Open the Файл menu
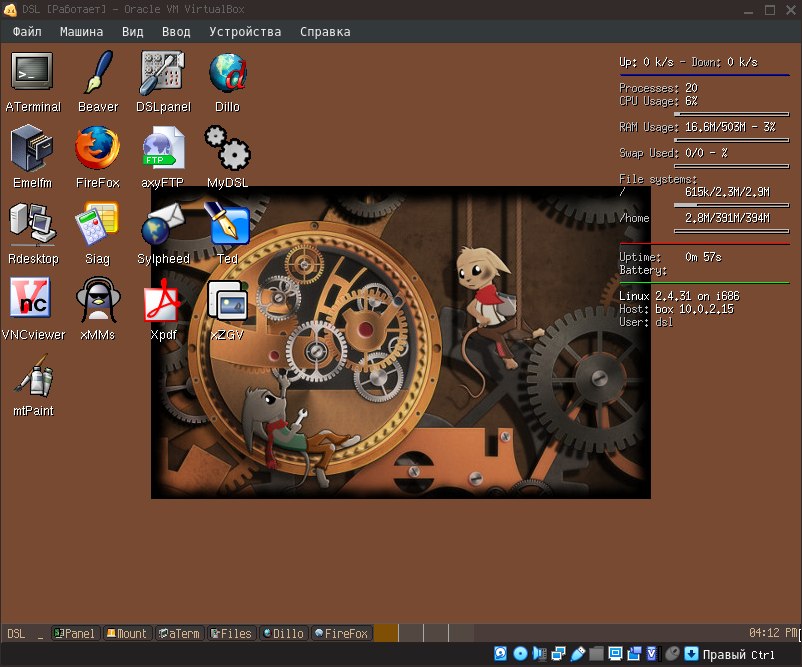Image resolution: width=802 pixels, height=667 pixels. [x=27, y=32]
